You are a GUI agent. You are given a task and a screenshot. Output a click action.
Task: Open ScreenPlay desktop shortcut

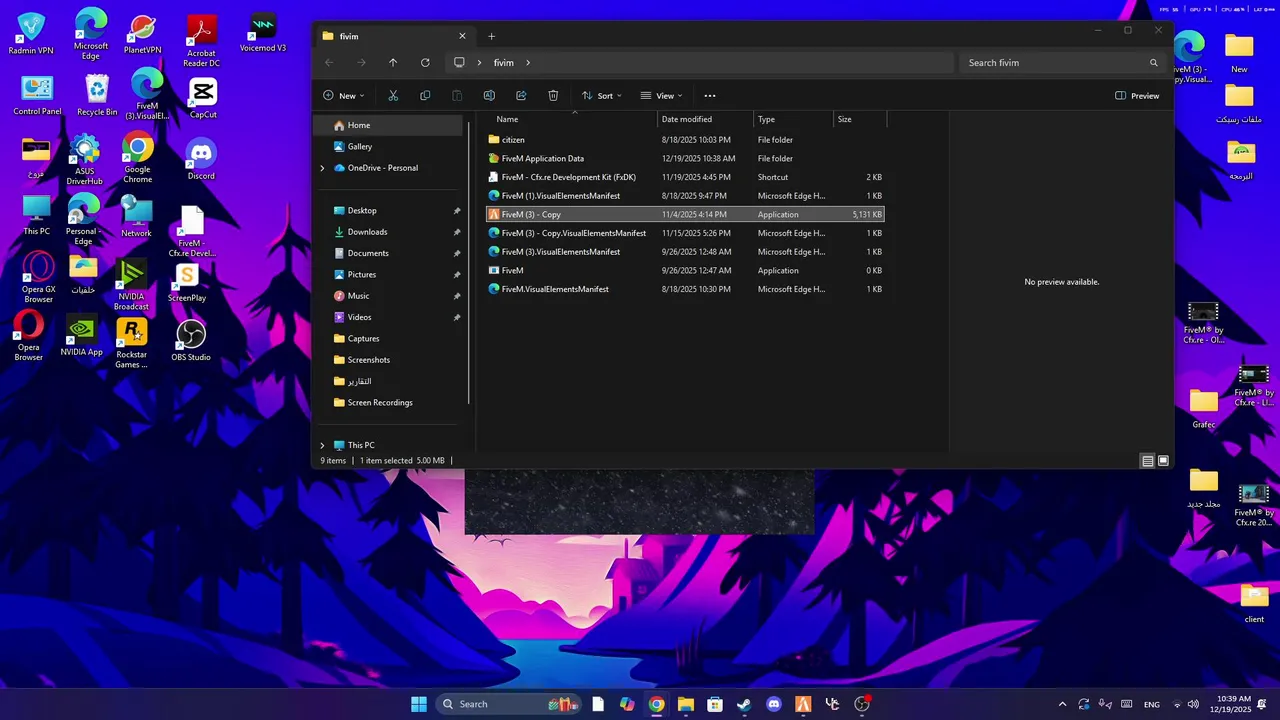point(187,282)
